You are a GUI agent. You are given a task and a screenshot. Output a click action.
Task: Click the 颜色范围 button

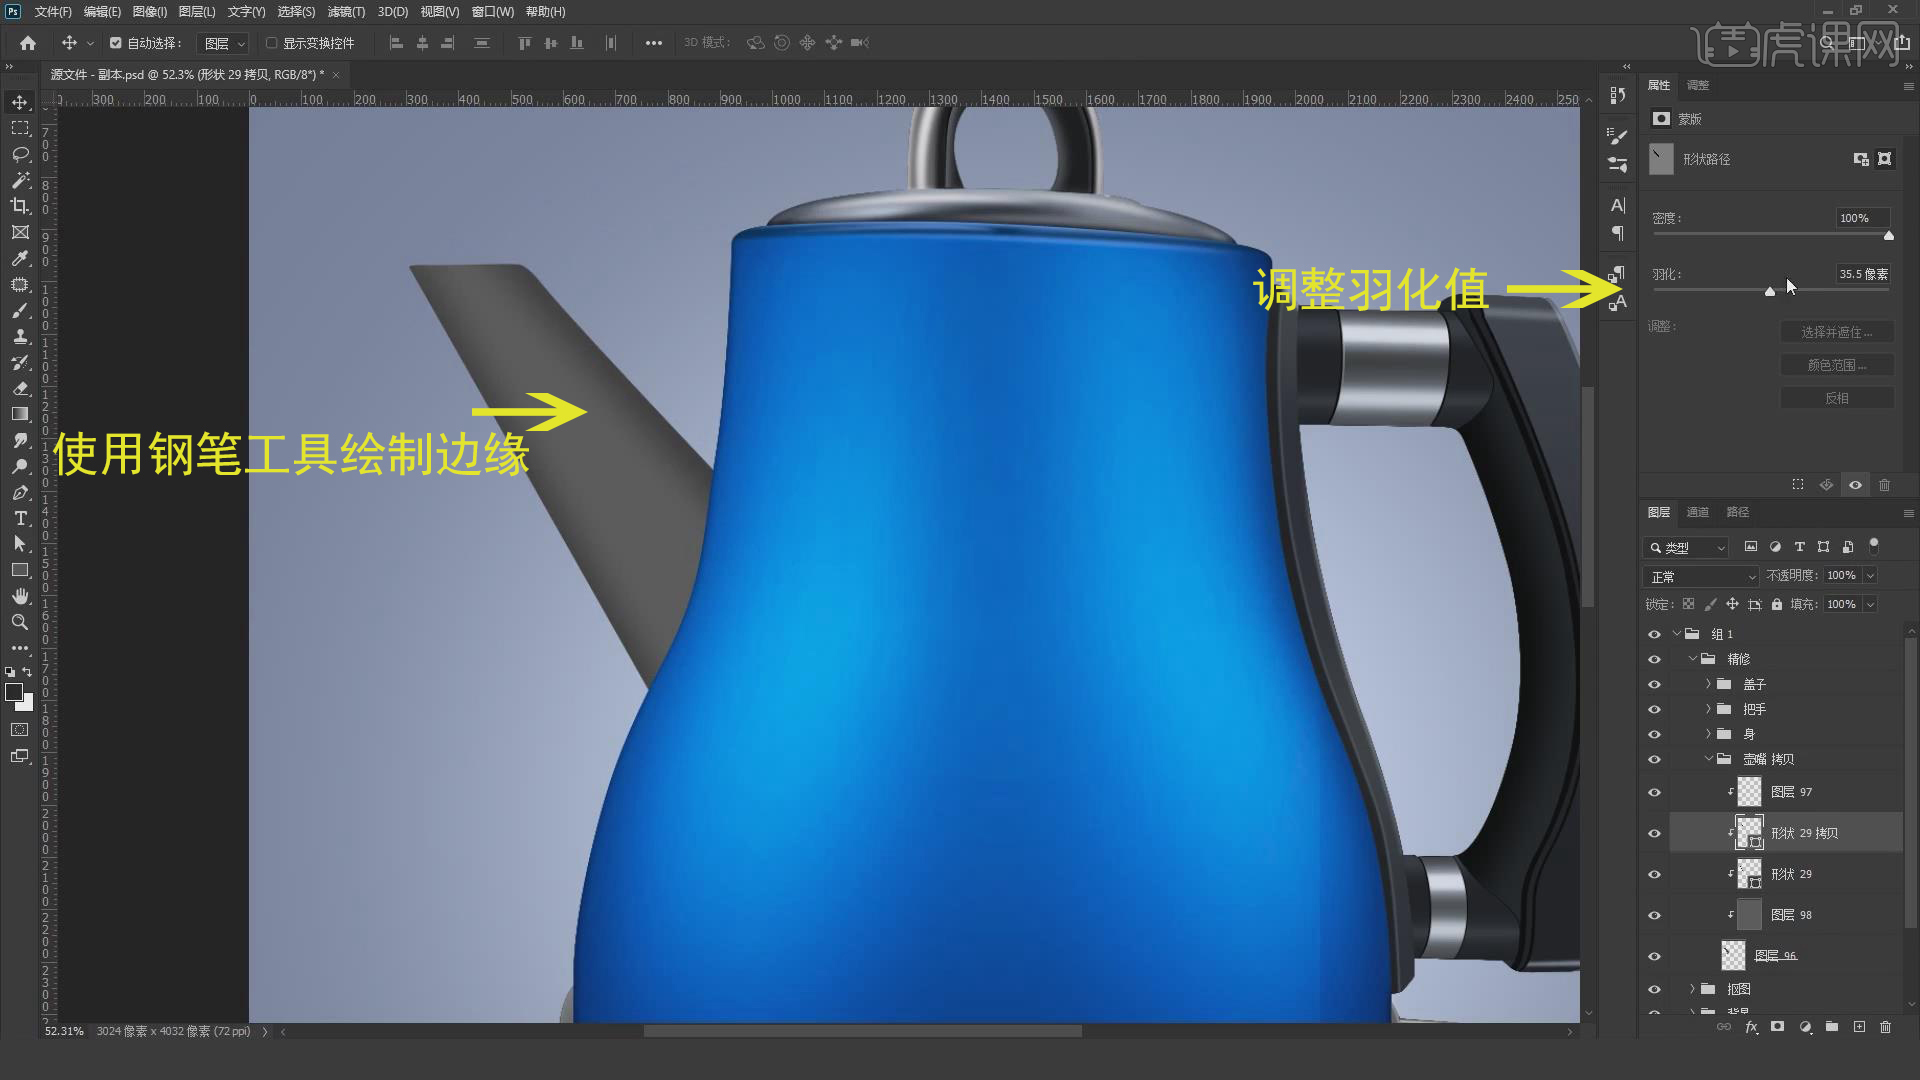click(1836, 365)
